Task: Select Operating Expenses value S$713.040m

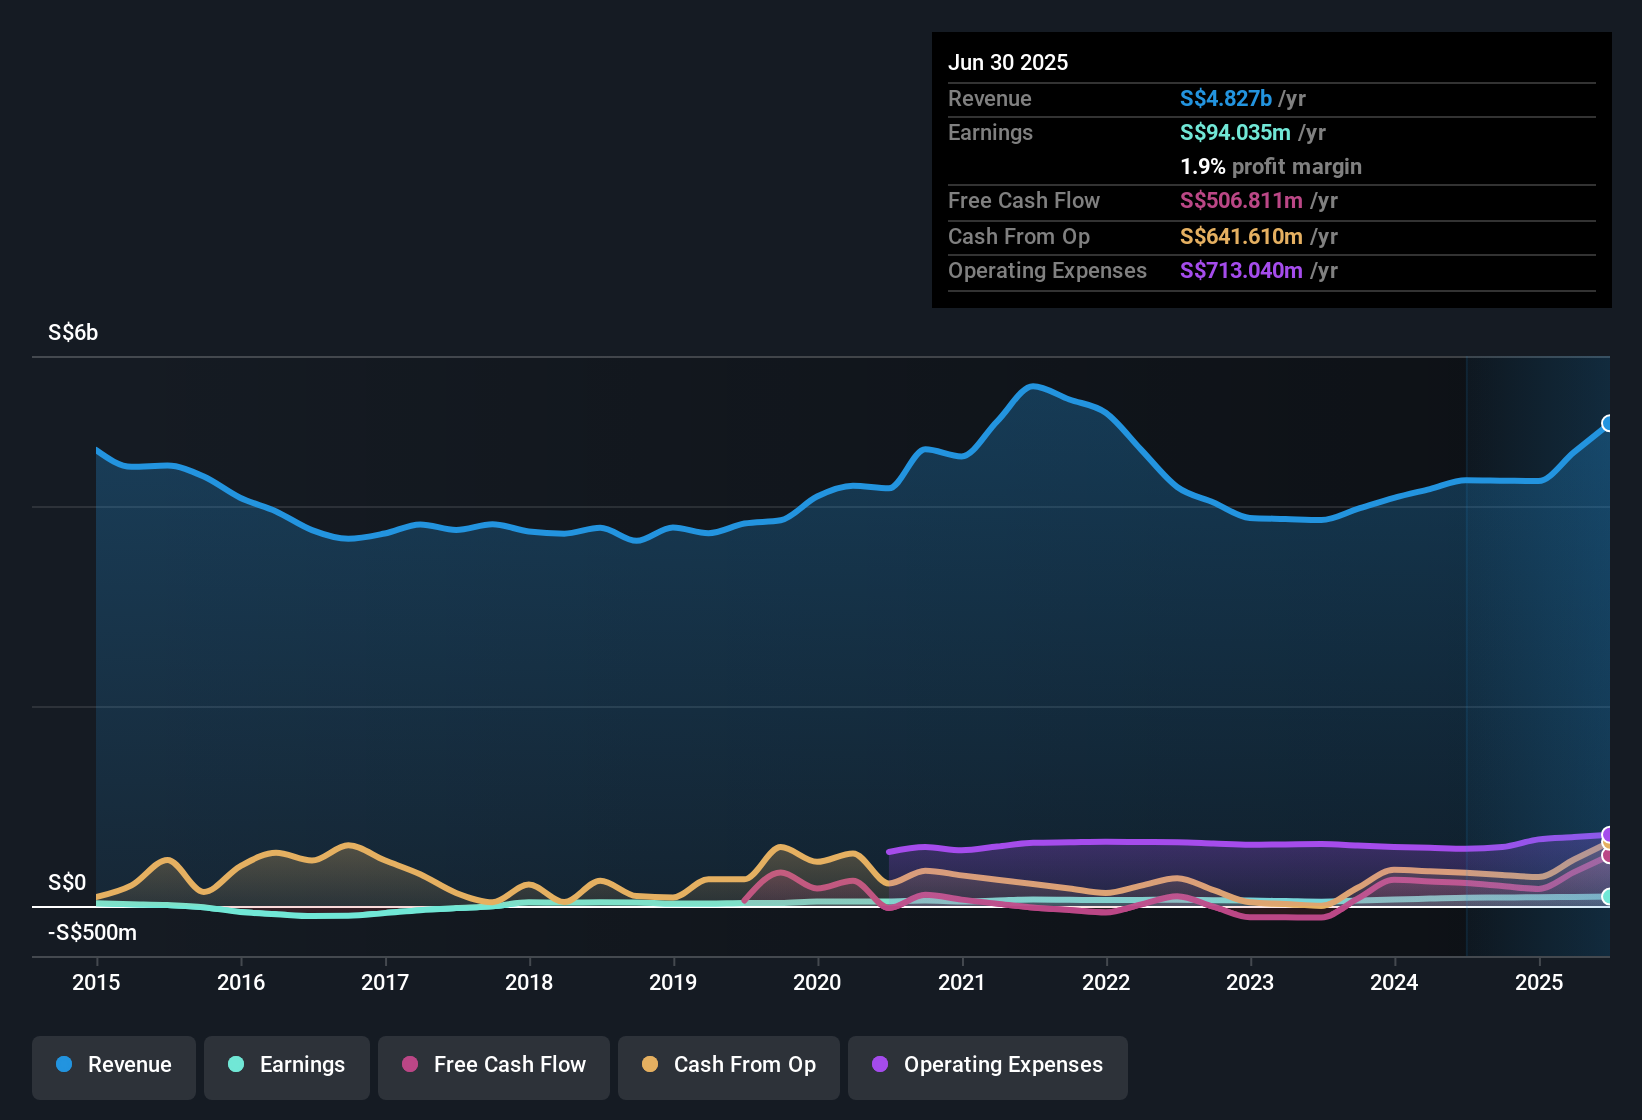Action: point(1241,270)
